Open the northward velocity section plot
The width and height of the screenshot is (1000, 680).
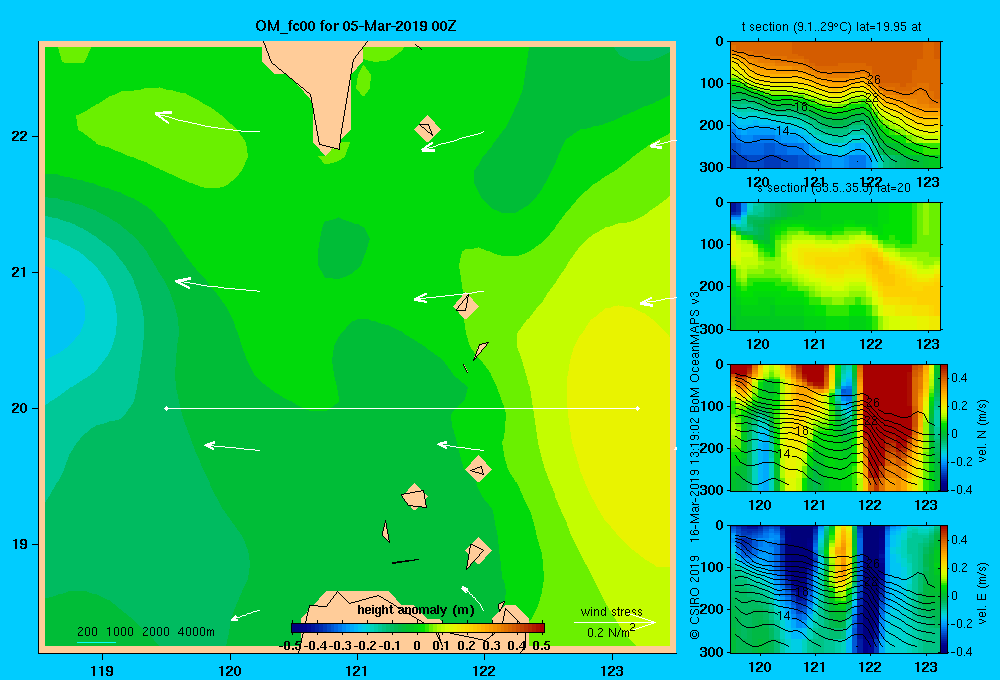pyautogui.click(x=835, y=427)
